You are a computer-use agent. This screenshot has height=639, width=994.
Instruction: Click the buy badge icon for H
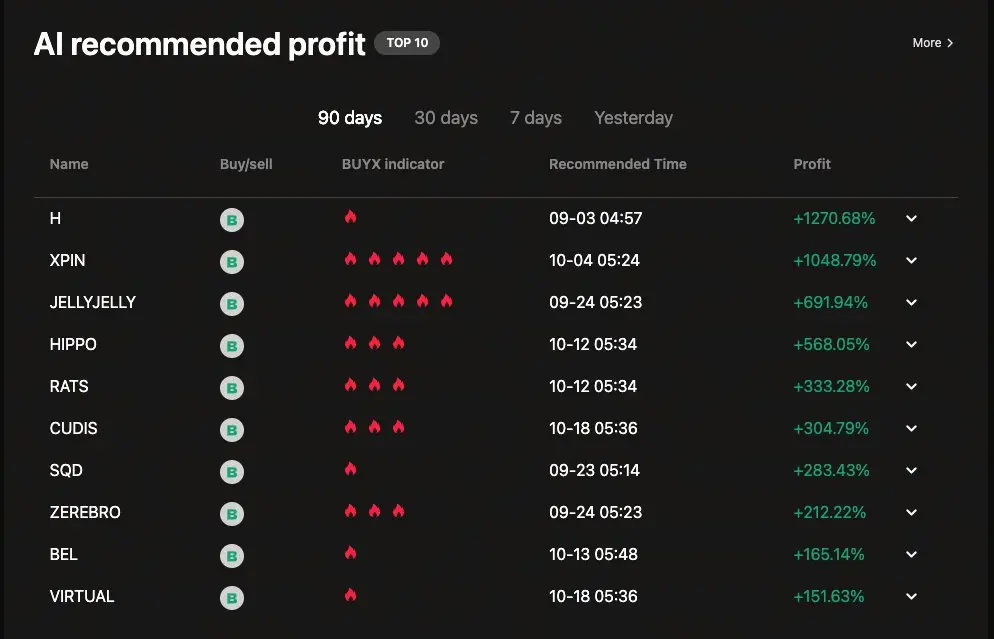(232, 219)
